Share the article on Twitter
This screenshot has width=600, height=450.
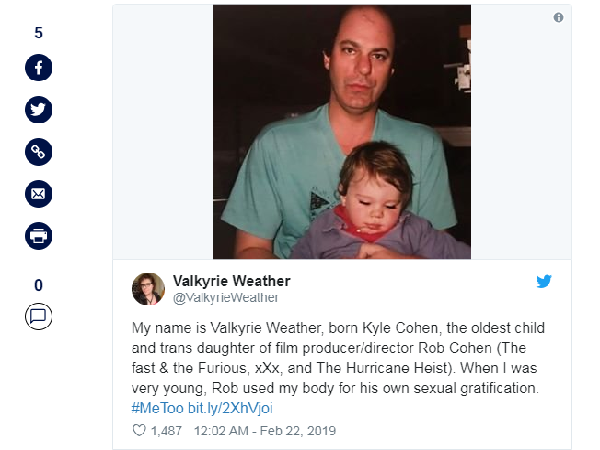pyautogui.click(x=38, y=110)
